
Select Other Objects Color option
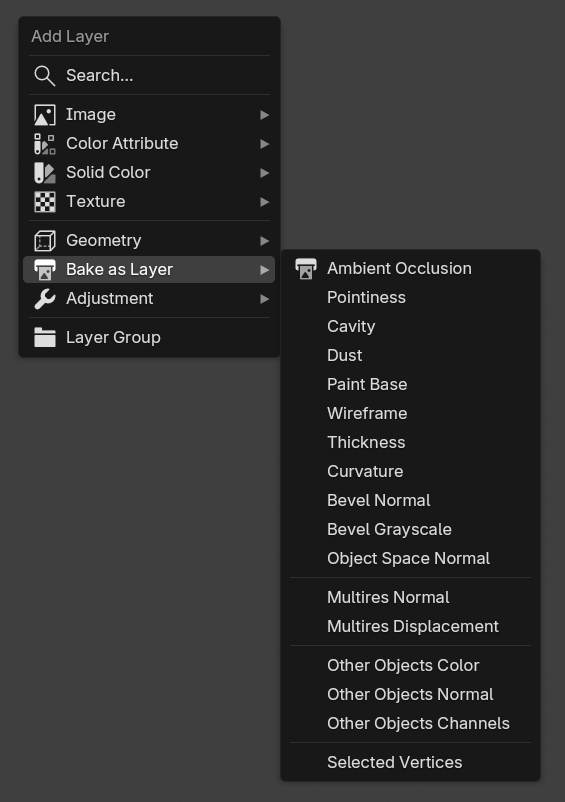pyautogui.click(x=411, y=665)
